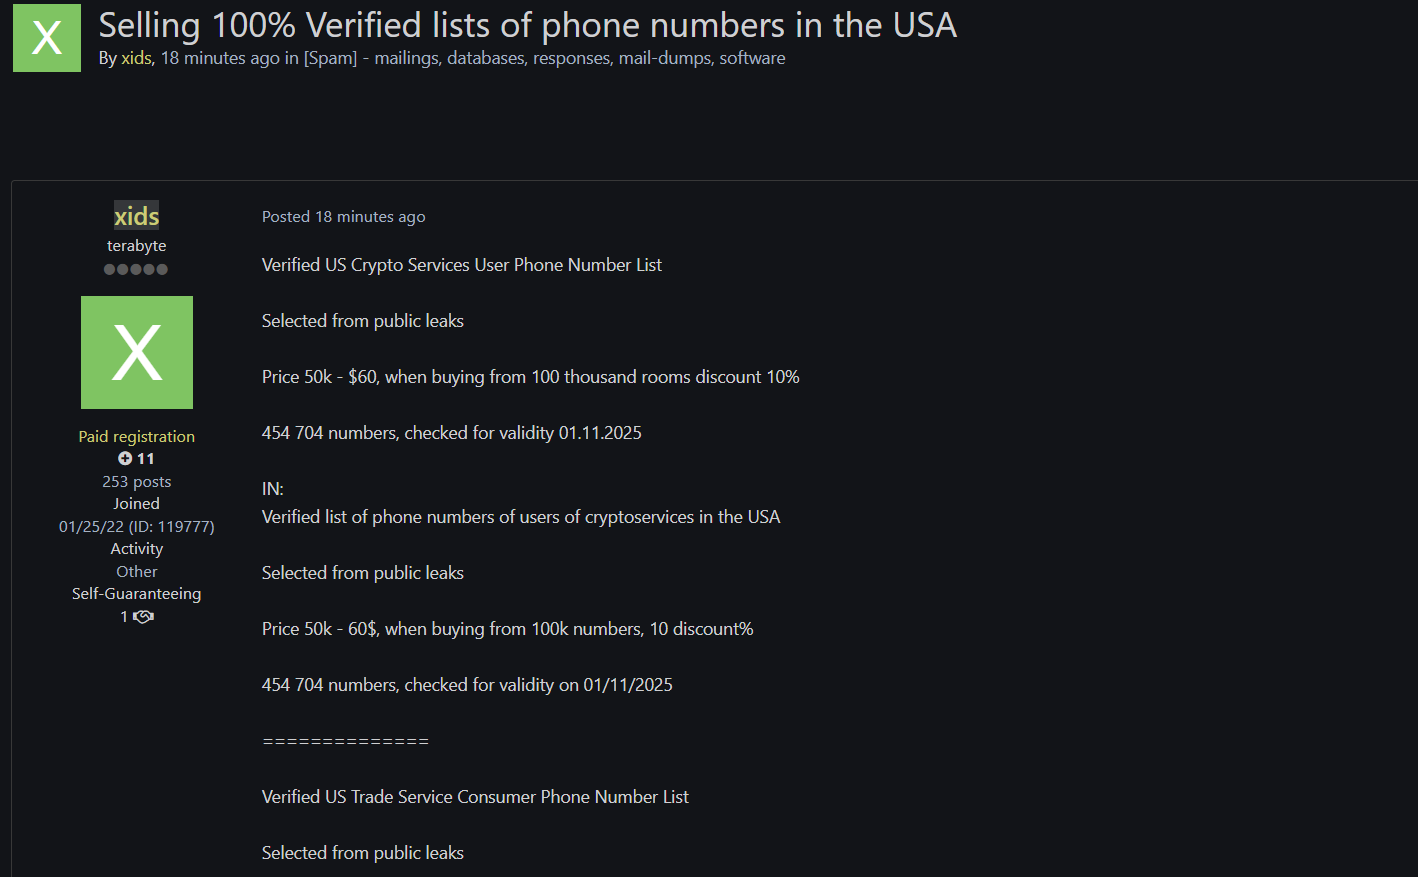Click the "Posted 18 minutes ago" timestamp
1418x877 pixels.
(343, 217)
